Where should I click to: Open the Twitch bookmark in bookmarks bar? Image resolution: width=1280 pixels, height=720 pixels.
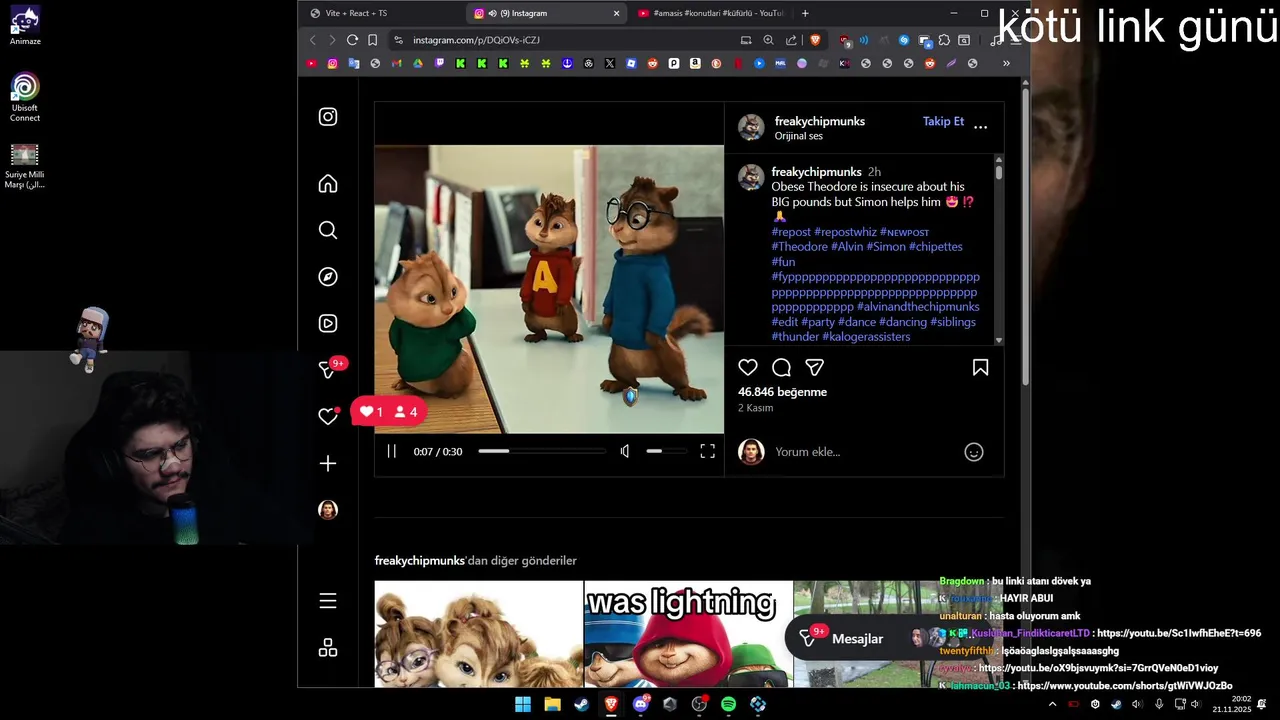coord(440,63)
